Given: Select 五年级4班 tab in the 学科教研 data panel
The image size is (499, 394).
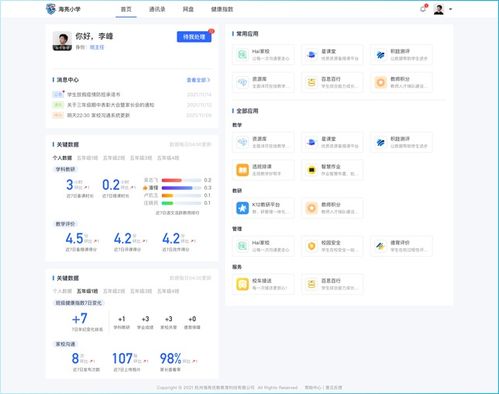Looking at the screenshot, I should click(x=168, y=158).
